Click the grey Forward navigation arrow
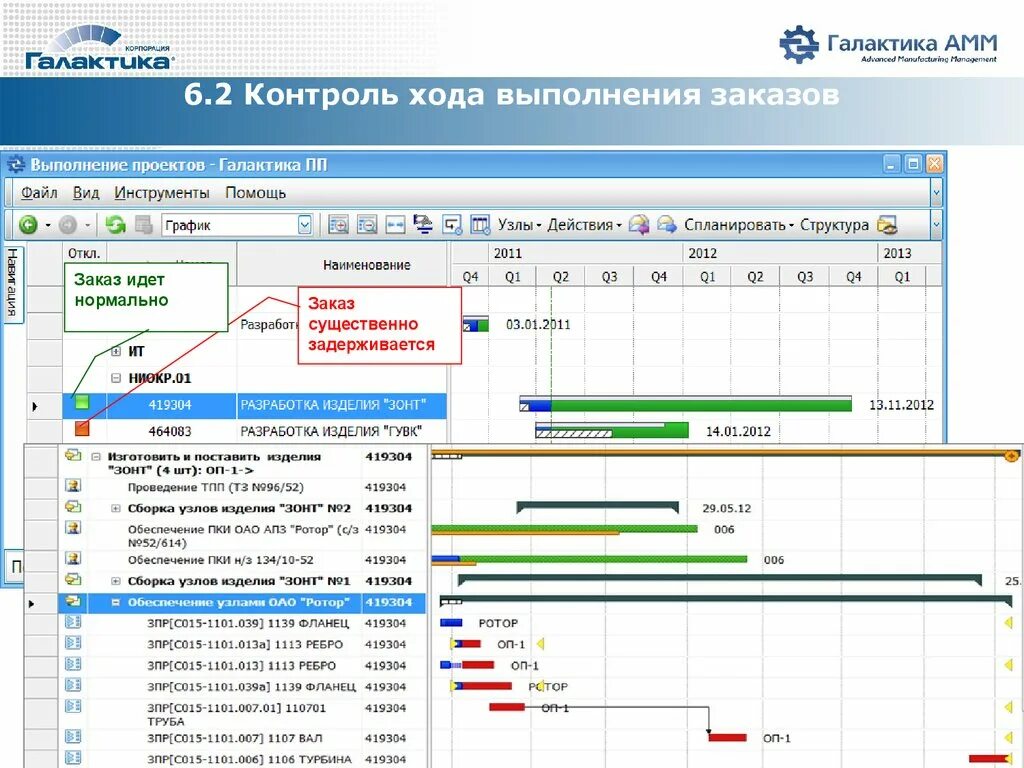The height and width of the screenshot is (768, 1024). 67,225
